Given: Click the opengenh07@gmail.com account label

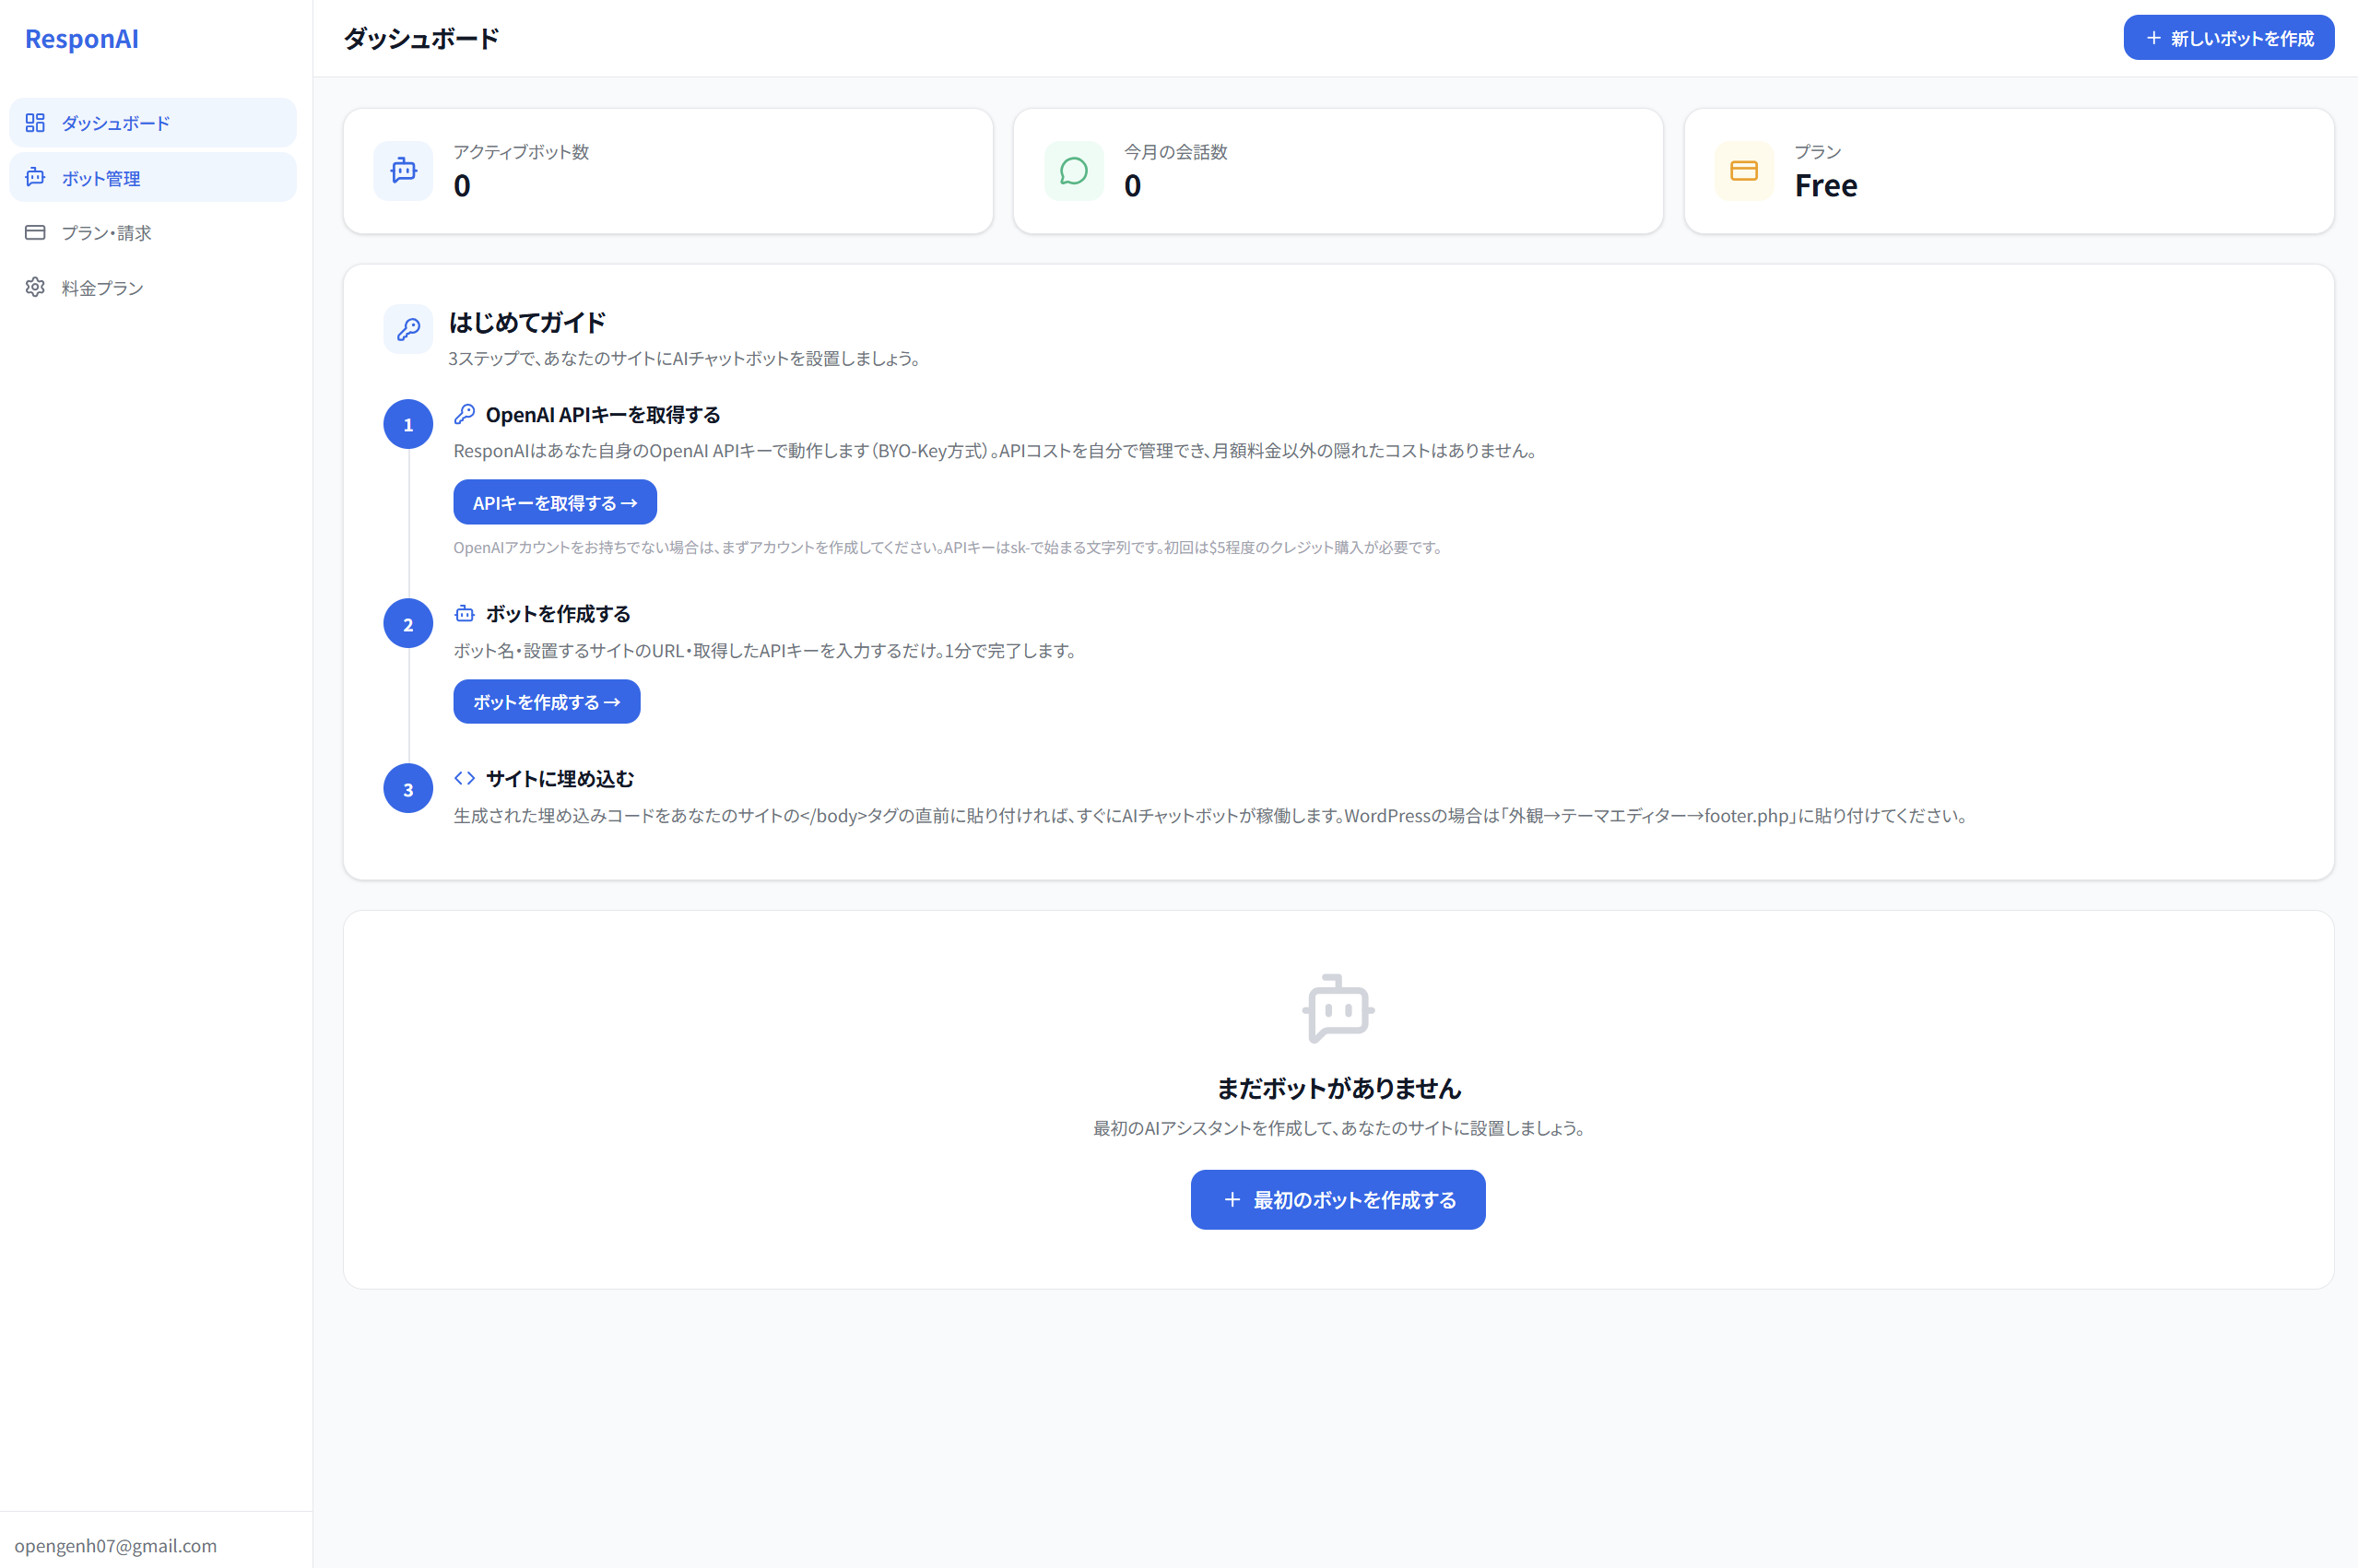Looking at the screenshot, I should (x=116, y=1545).
